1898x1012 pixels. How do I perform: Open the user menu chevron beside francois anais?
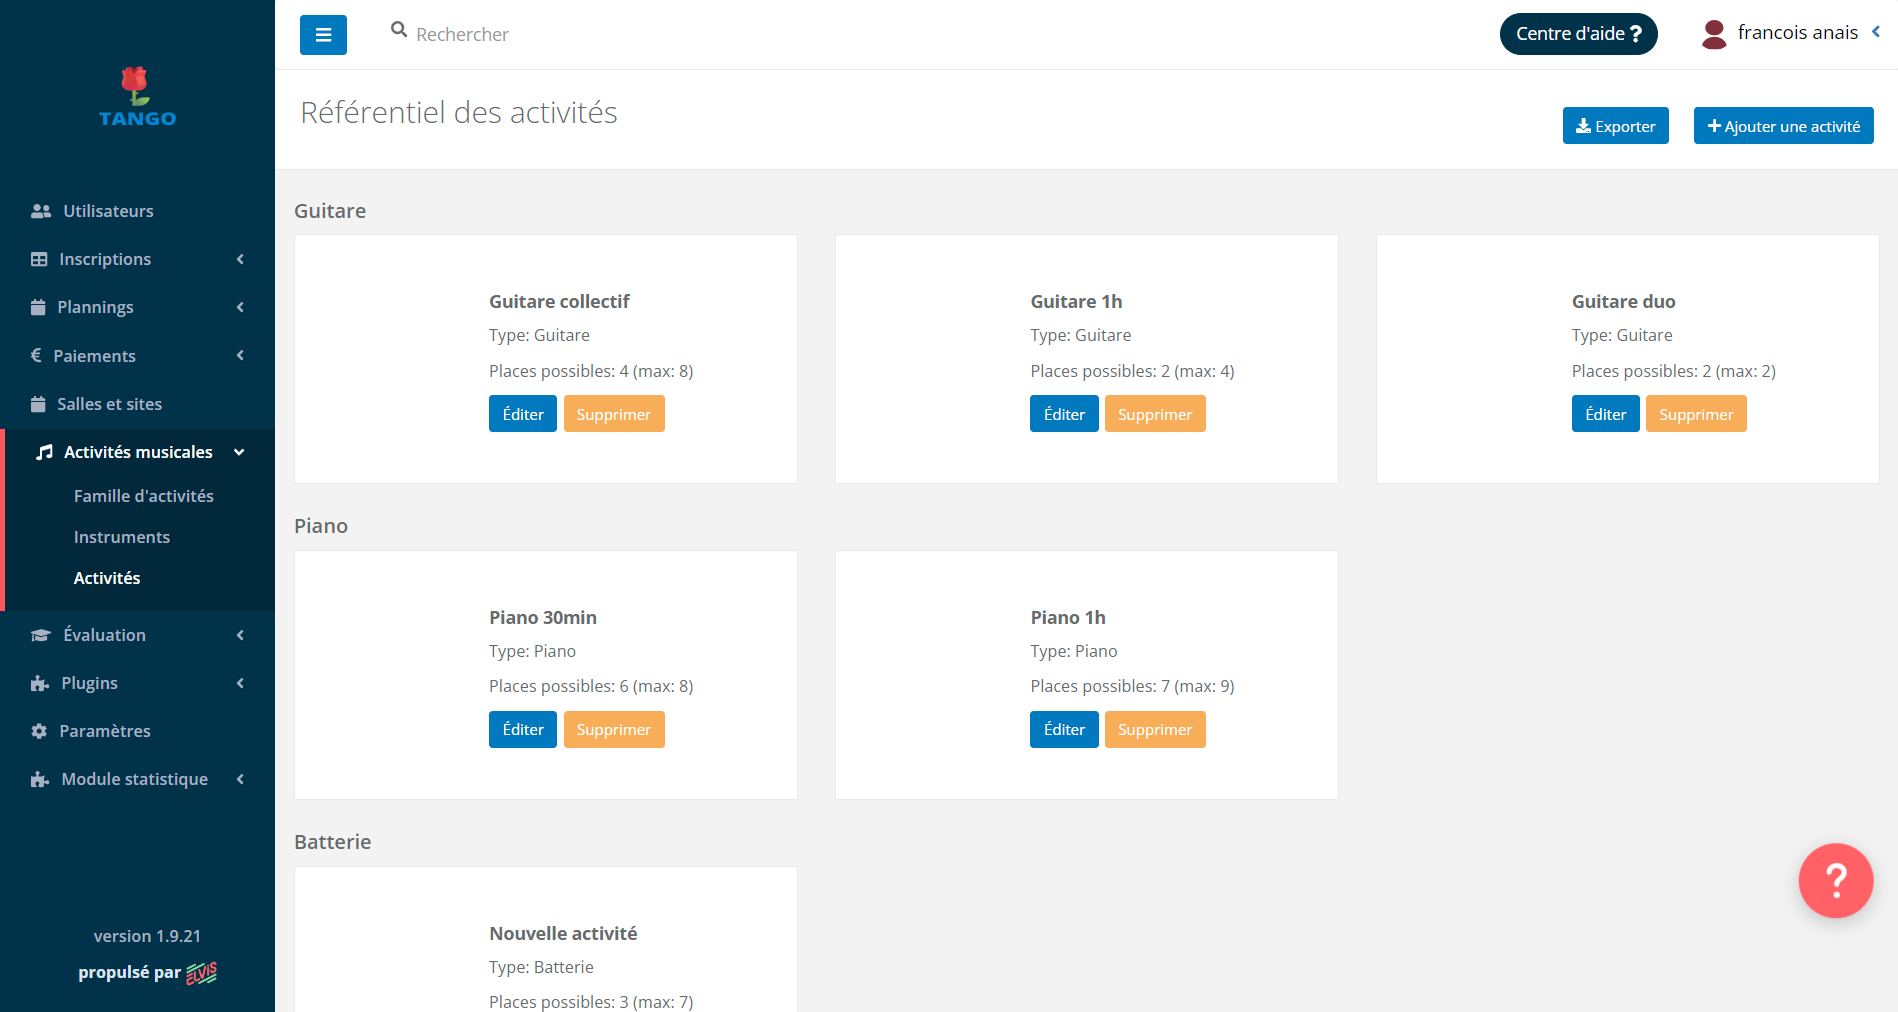1876,32
